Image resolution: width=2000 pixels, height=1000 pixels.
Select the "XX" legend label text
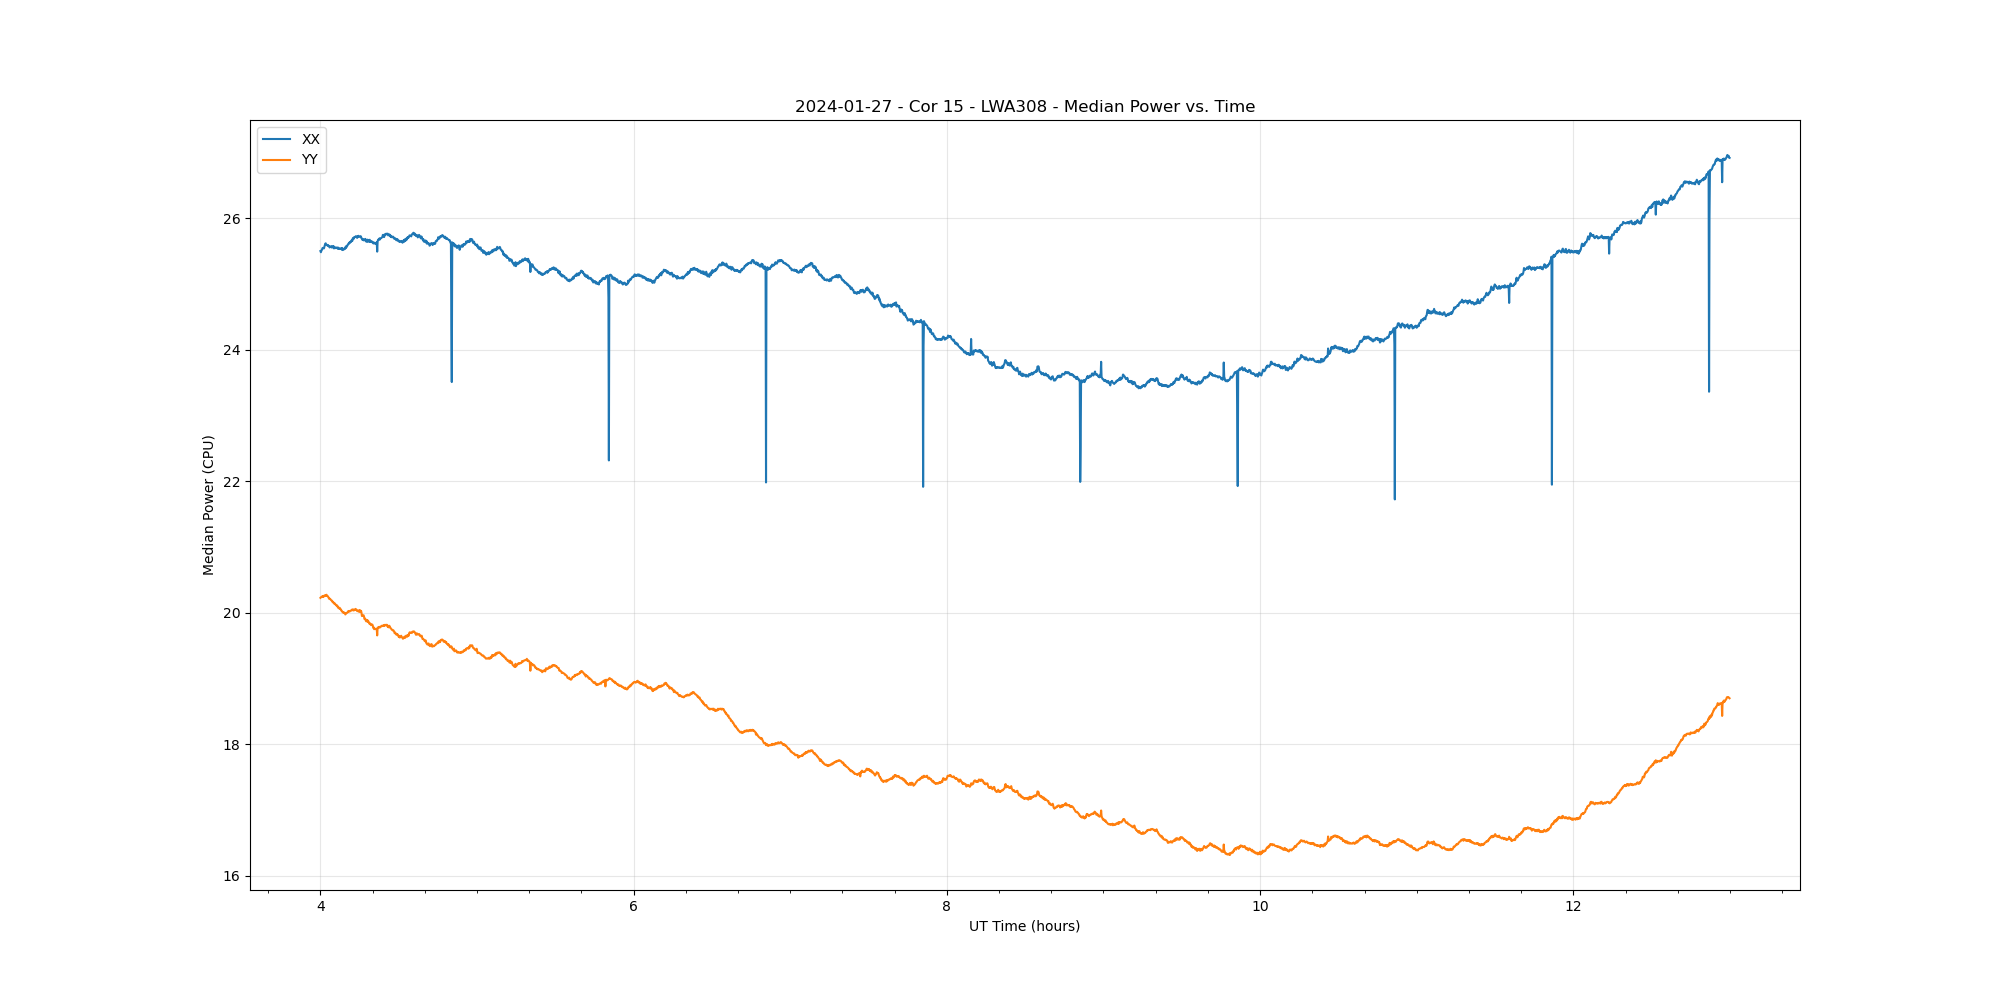click(x=311, y=140)
